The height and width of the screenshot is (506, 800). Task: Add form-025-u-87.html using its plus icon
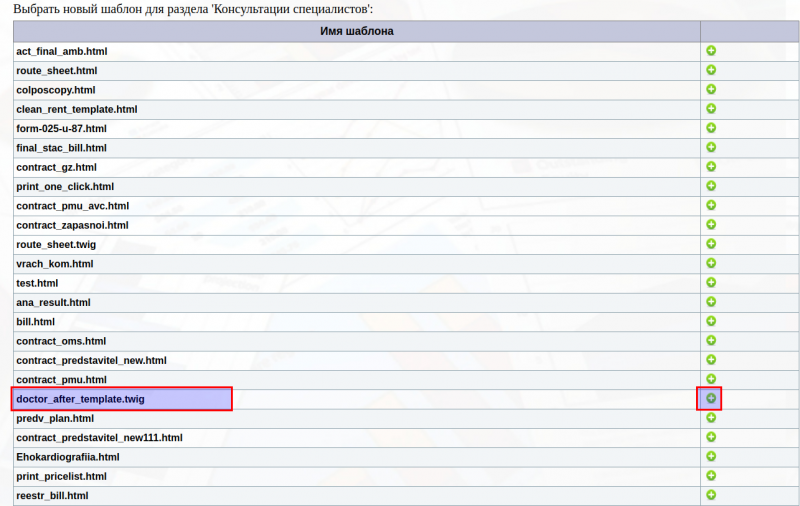point(711,128)
